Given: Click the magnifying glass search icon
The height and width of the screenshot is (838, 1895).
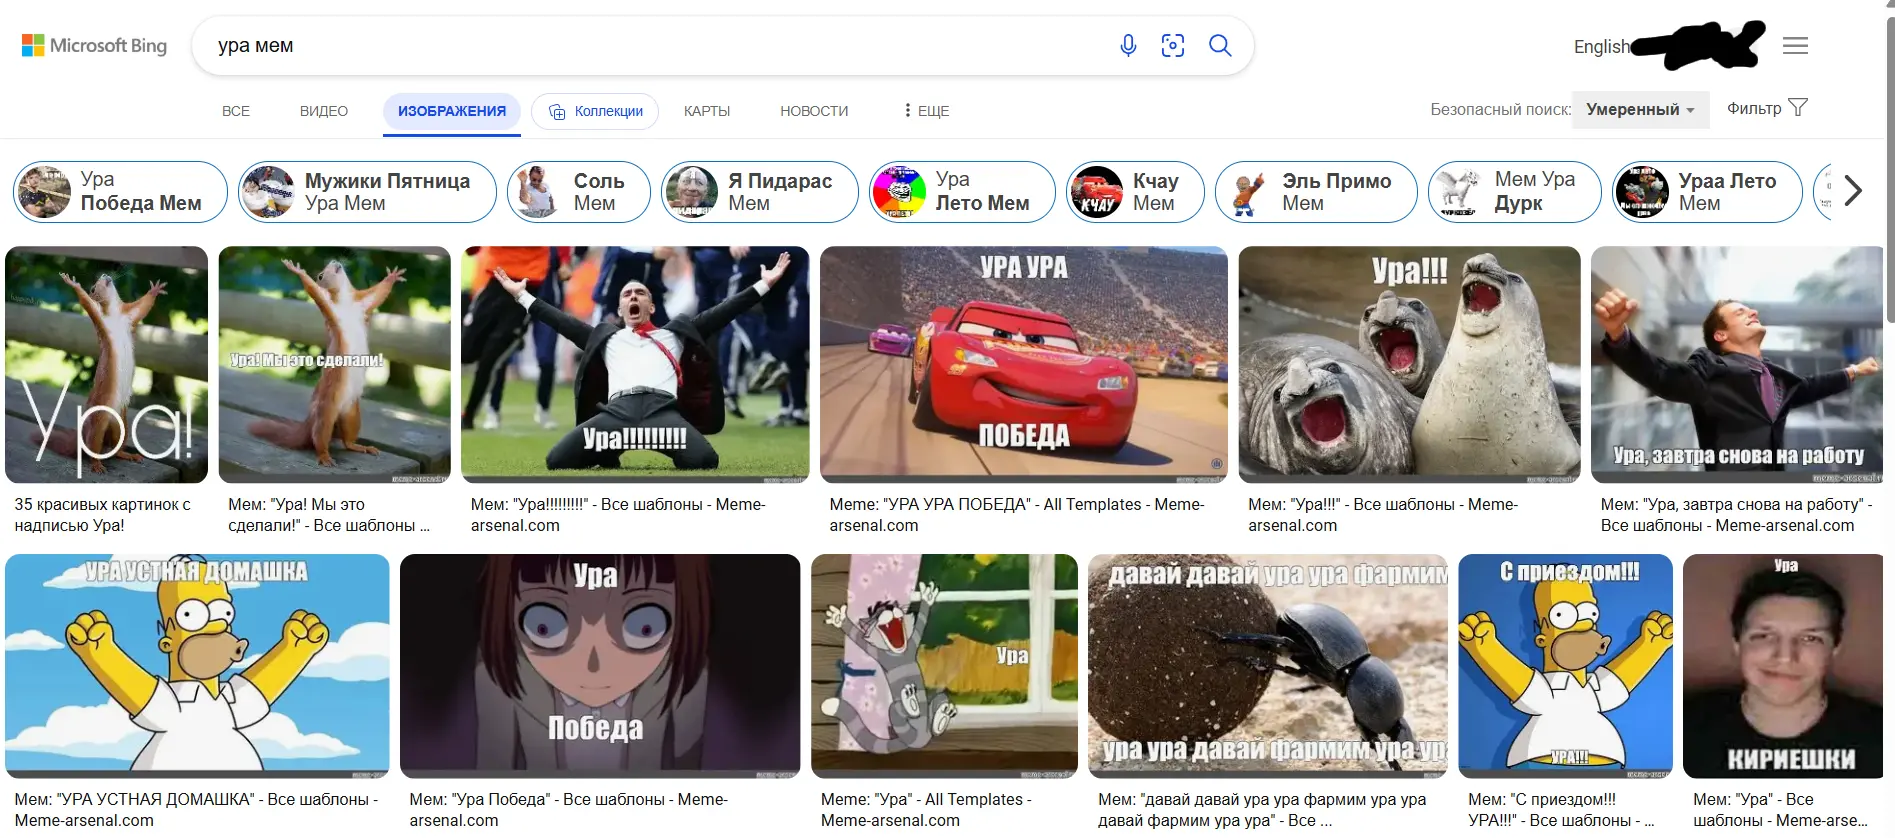Looking at the screenshot, I should (1220, 46).
